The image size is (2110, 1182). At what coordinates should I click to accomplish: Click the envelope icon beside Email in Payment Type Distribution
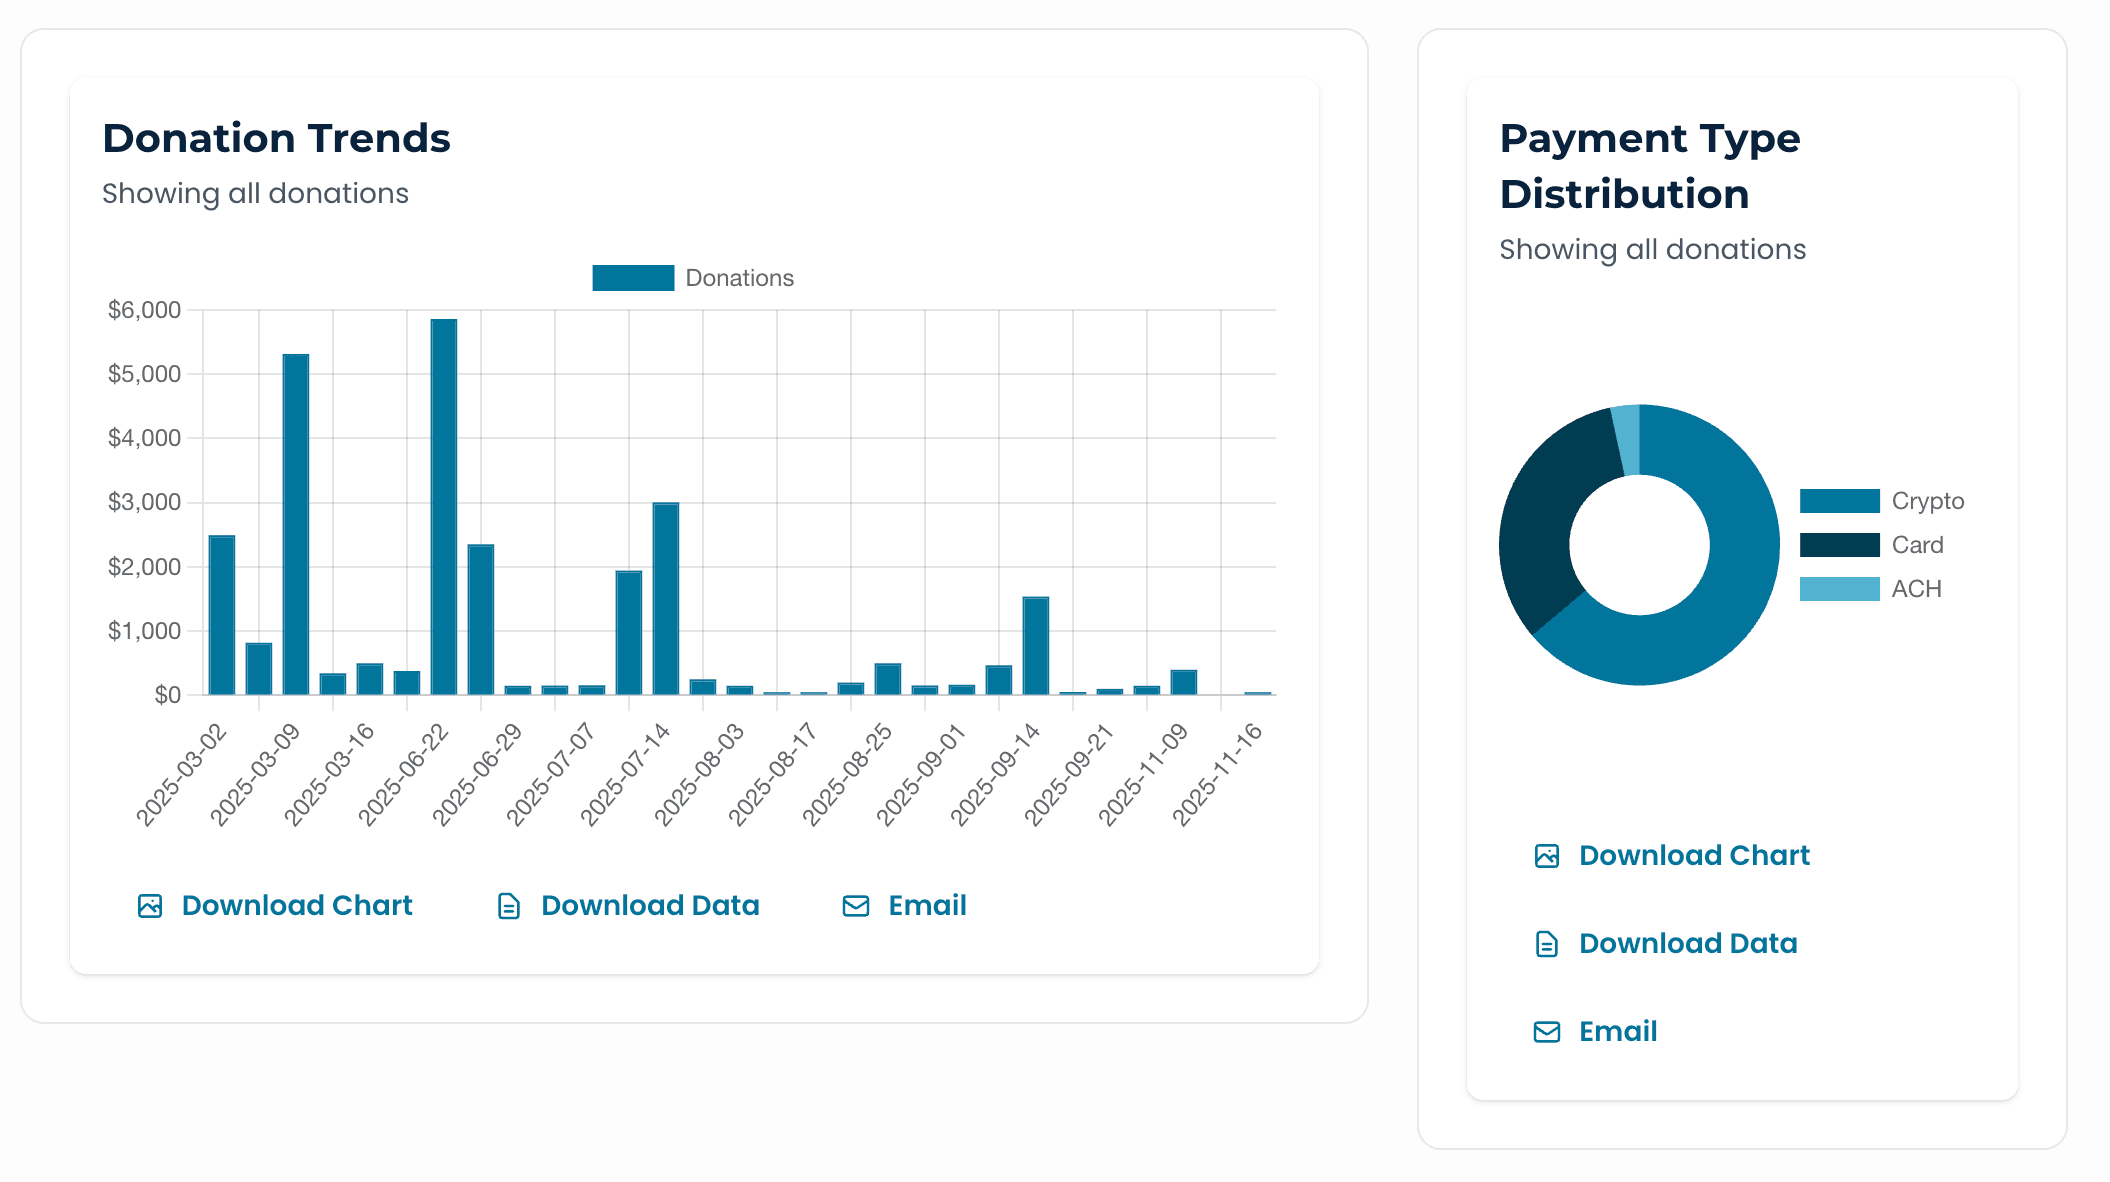(x=1547, y=1031)
